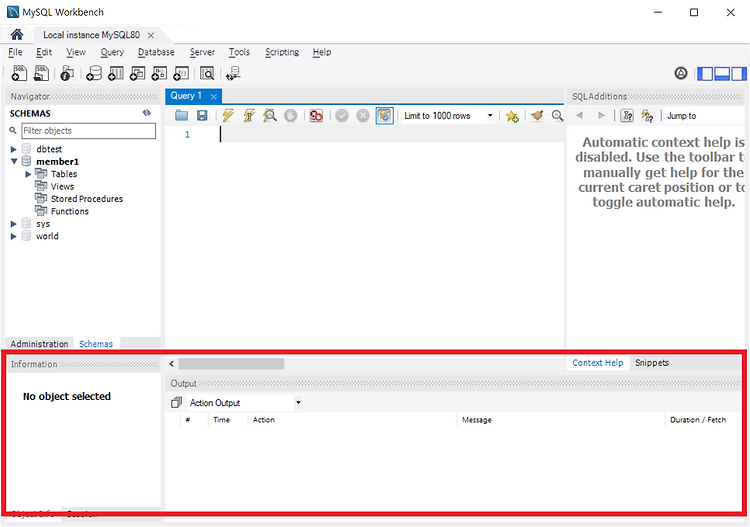
Task: Execute the query with lightning icon
Action: point(228,115)
